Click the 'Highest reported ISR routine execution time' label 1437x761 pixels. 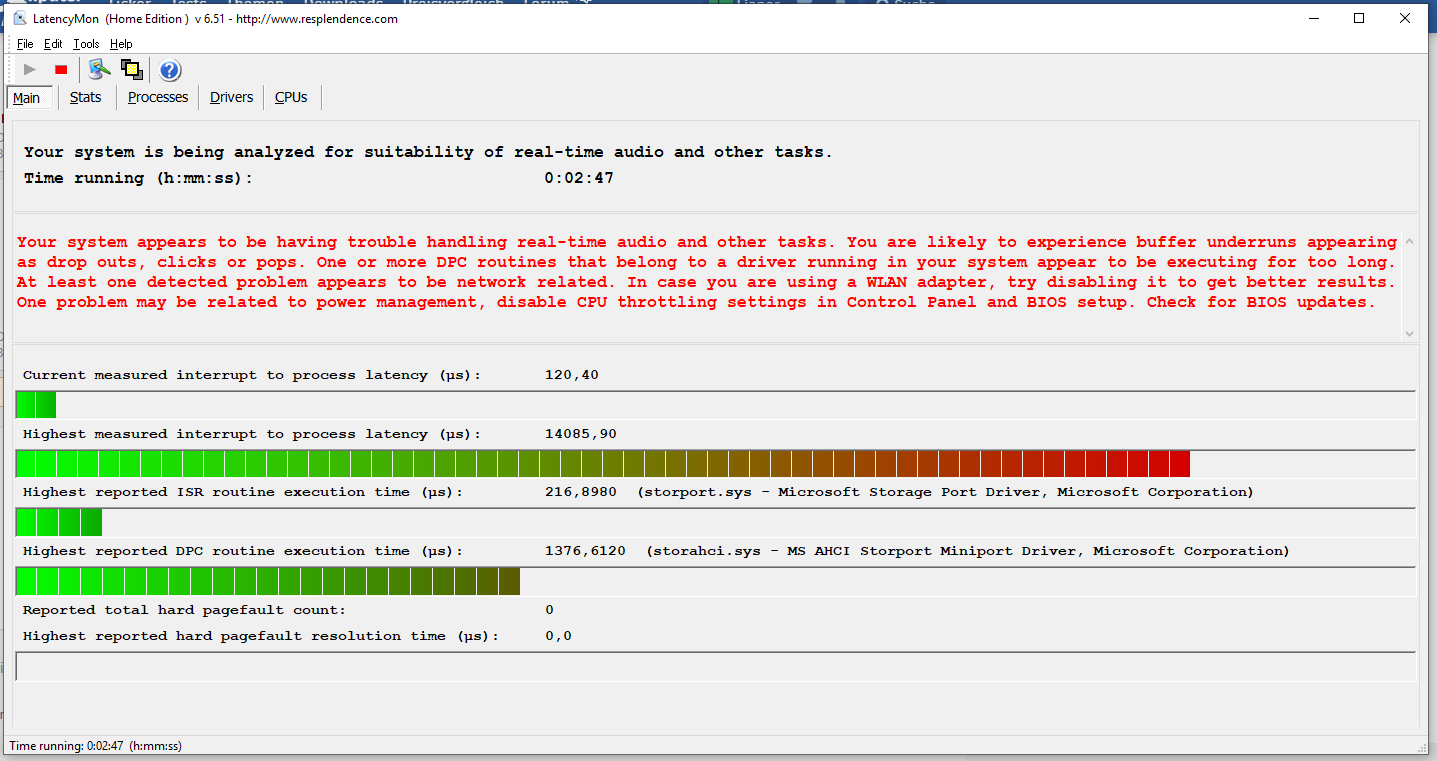[x=243, y=492]
